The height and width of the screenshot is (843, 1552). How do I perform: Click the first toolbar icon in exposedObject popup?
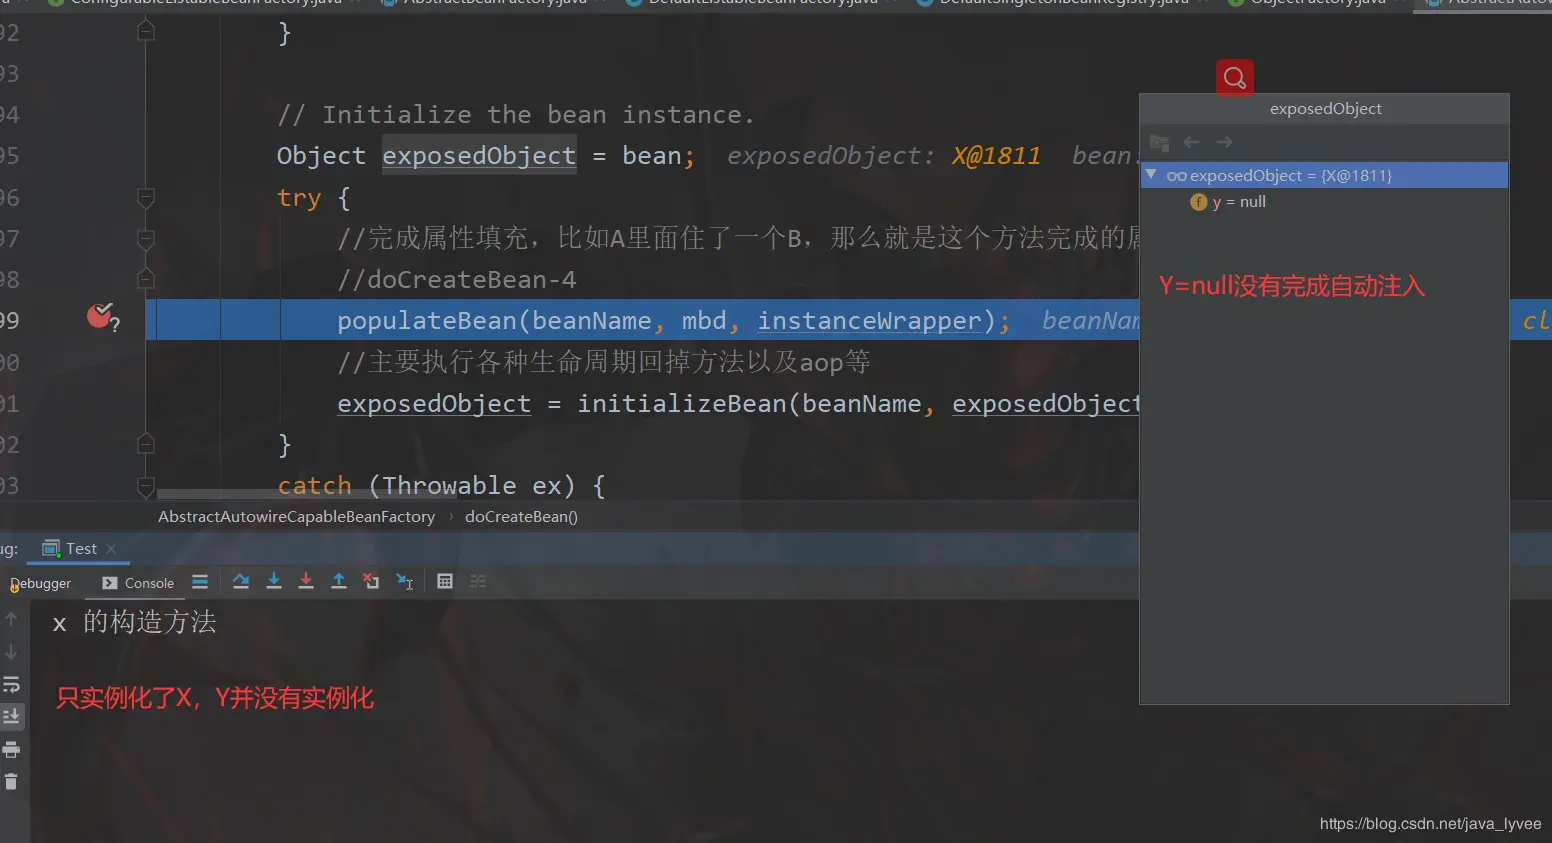click(x=1160, y=142)
